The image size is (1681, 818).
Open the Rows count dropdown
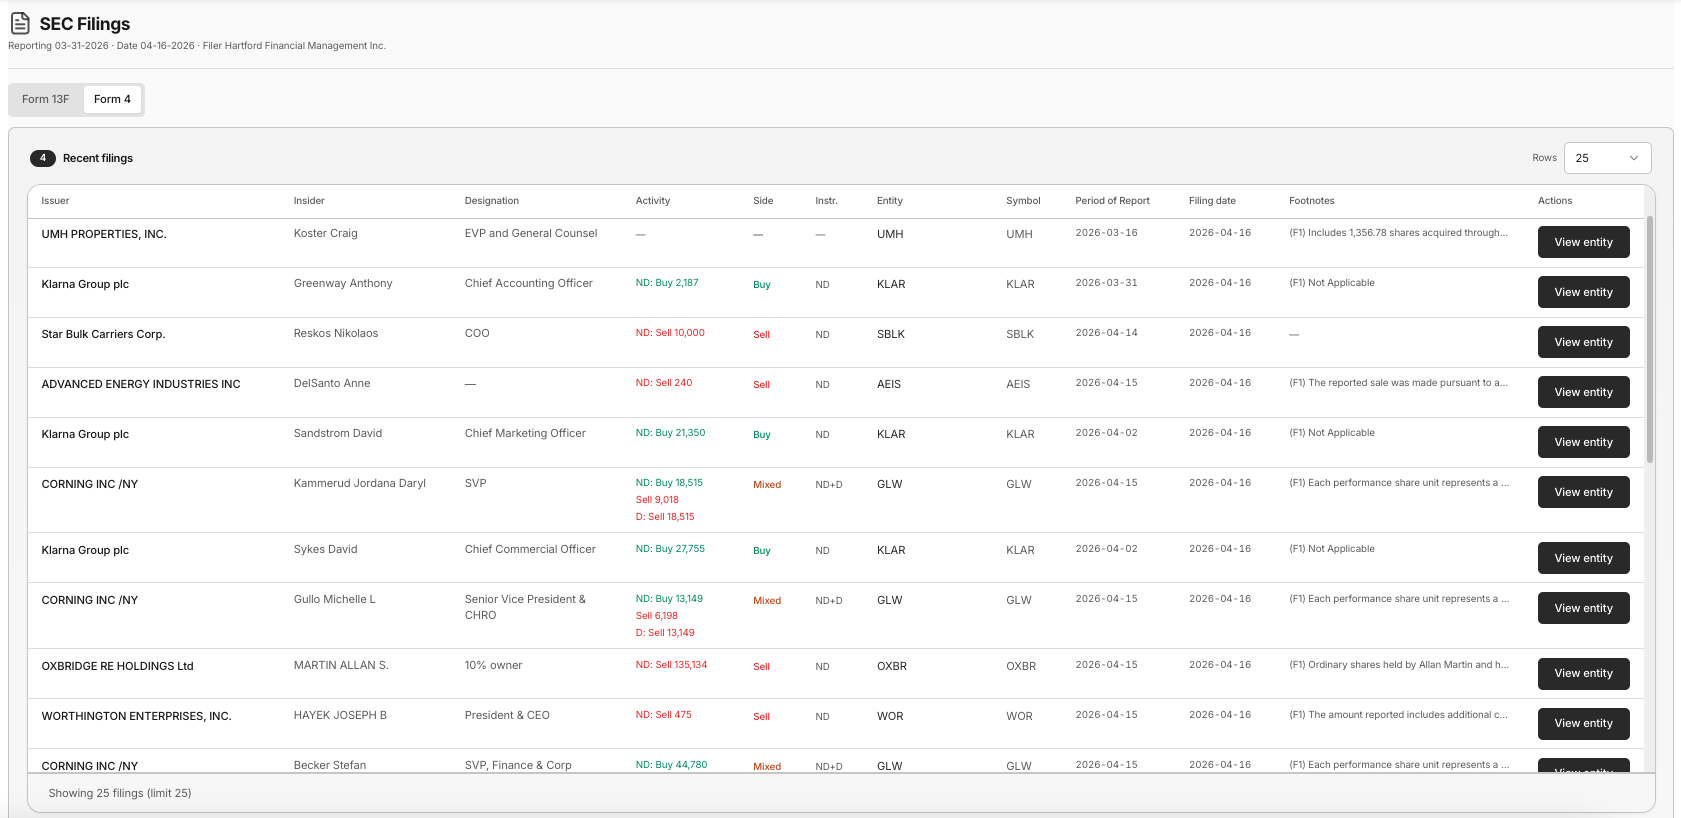(1607, 158)
